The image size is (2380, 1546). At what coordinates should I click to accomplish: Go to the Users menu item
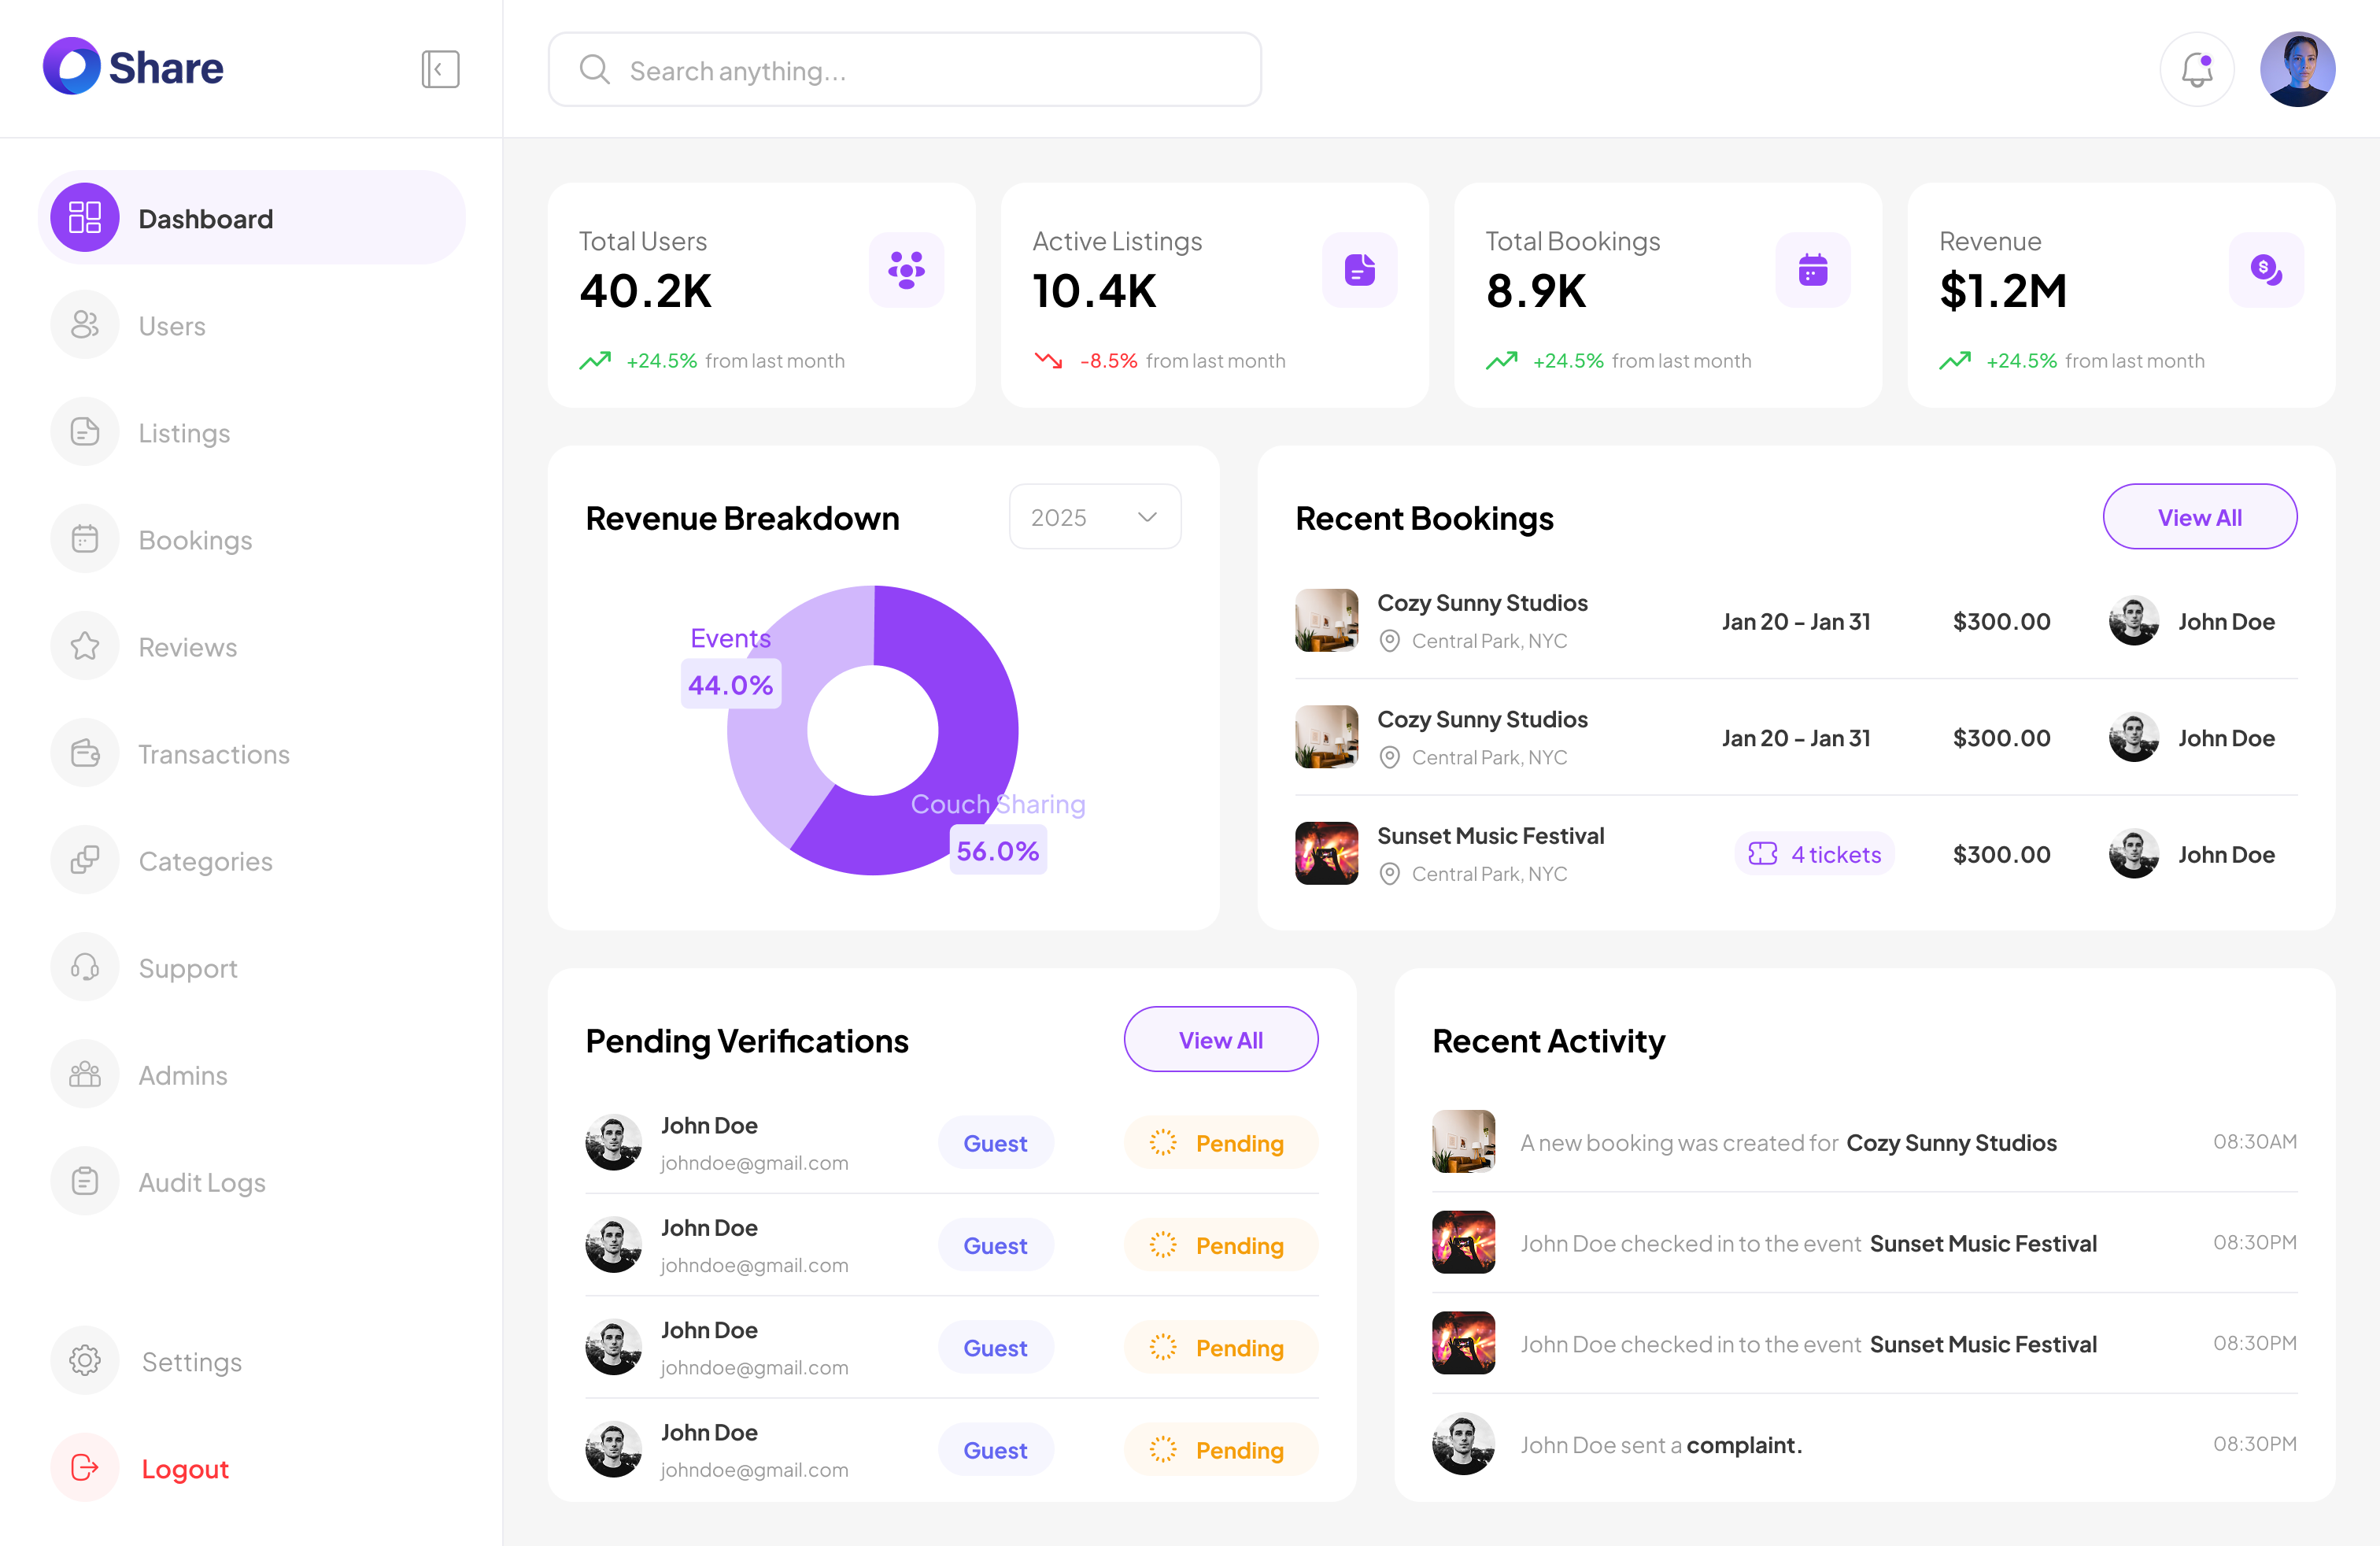(x=172, y=325)
